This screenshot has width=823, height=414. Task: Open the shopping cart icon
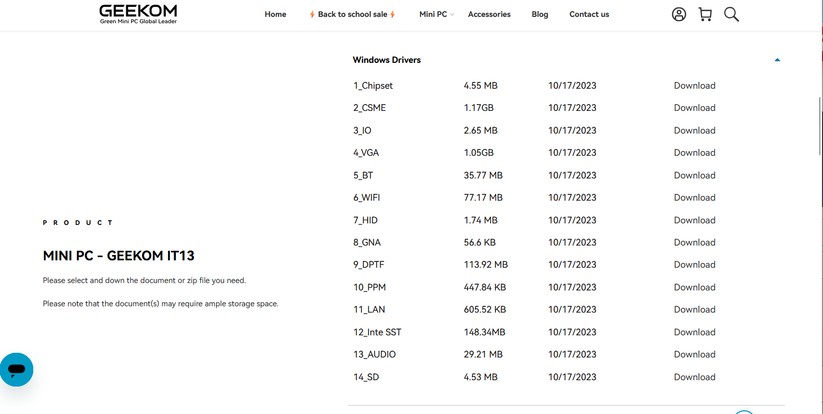(705, 14)
